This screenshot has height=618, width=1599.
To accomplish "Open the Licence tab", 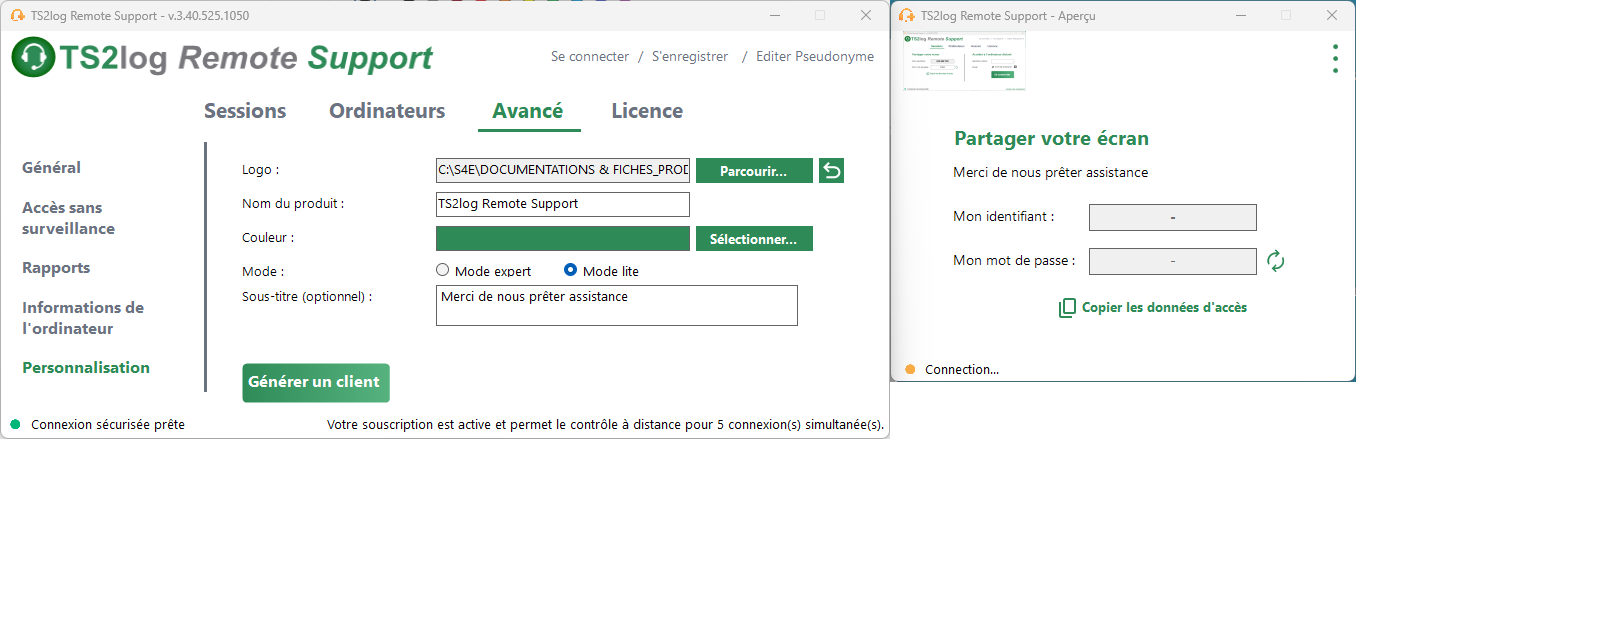I will click(647, 111).
